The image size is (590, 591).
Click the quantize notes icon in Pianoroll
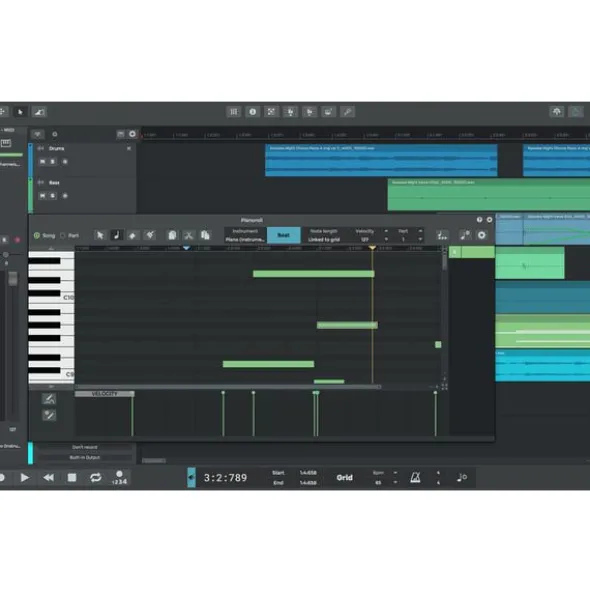[x=442, y=235]
